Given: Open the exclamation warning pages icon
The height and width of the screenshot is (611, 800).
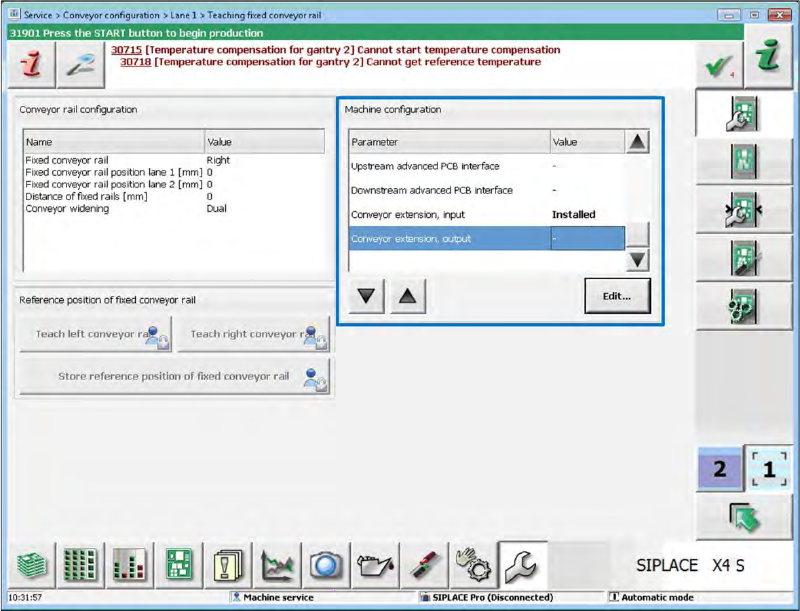Looking at the screenshot, I should pos(228,565).
